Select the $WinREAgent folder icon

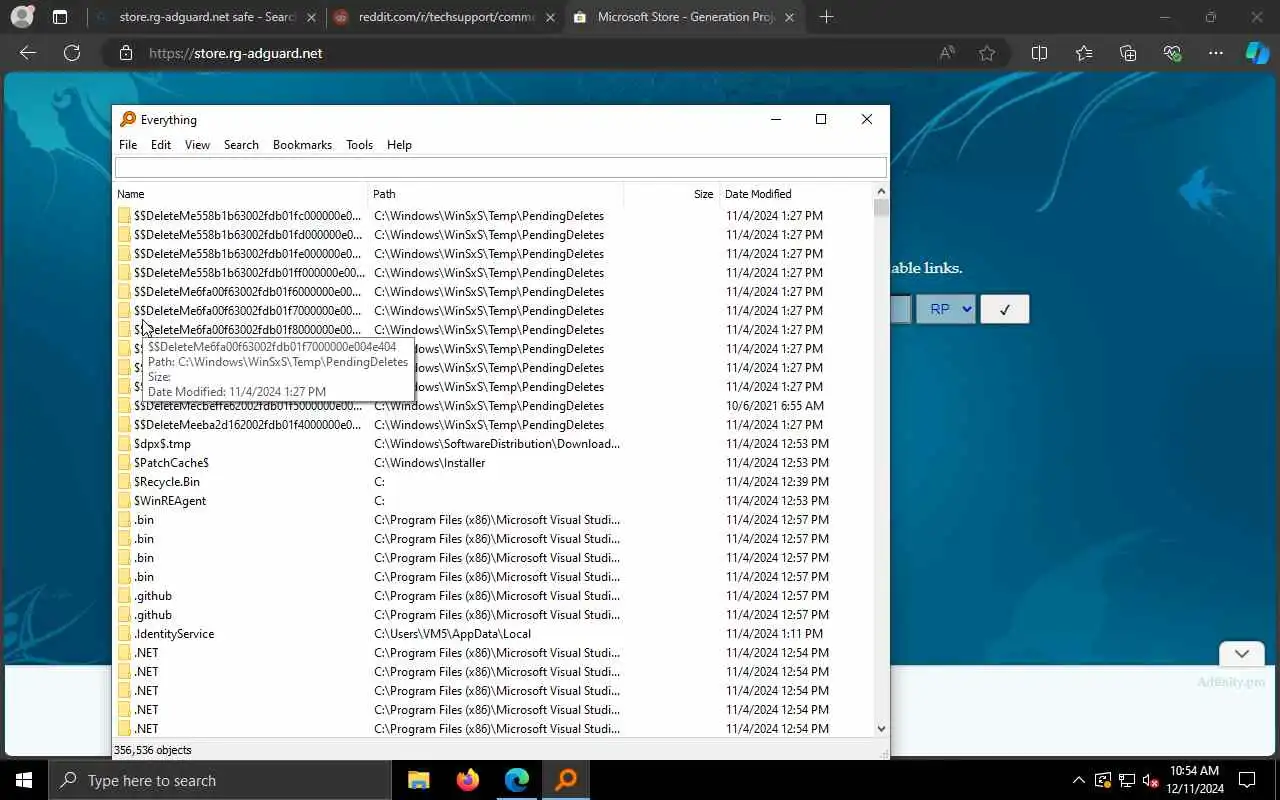coord(124,501)
